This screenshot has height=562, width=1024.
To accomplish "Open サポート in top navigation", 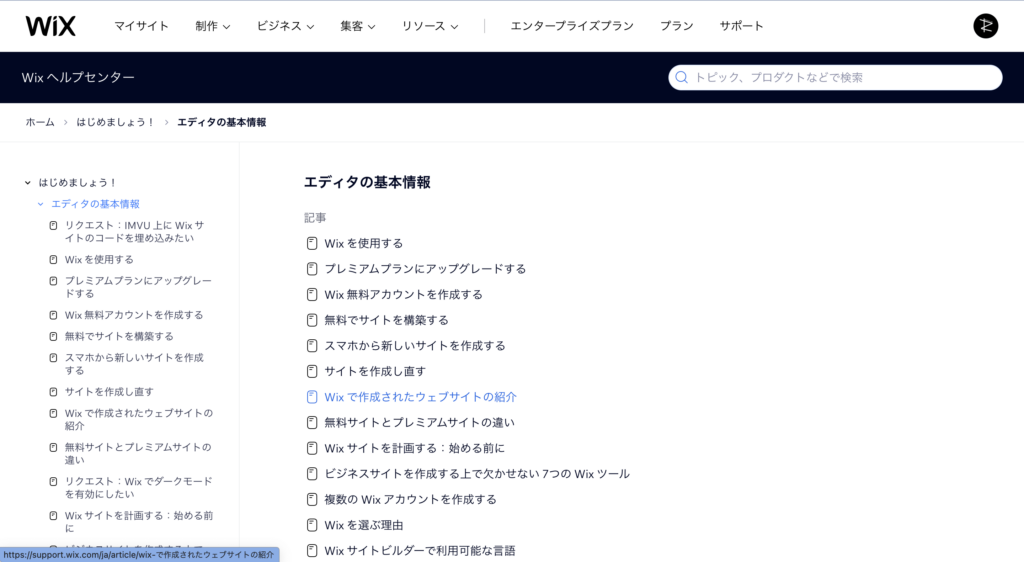I will [x=741, y=26].
